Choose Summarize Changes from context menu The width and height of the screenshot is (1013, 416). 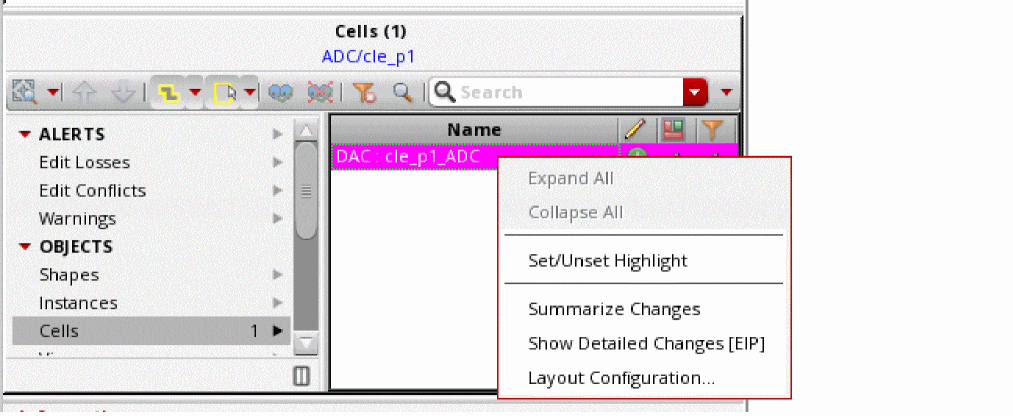click(614, 309)
